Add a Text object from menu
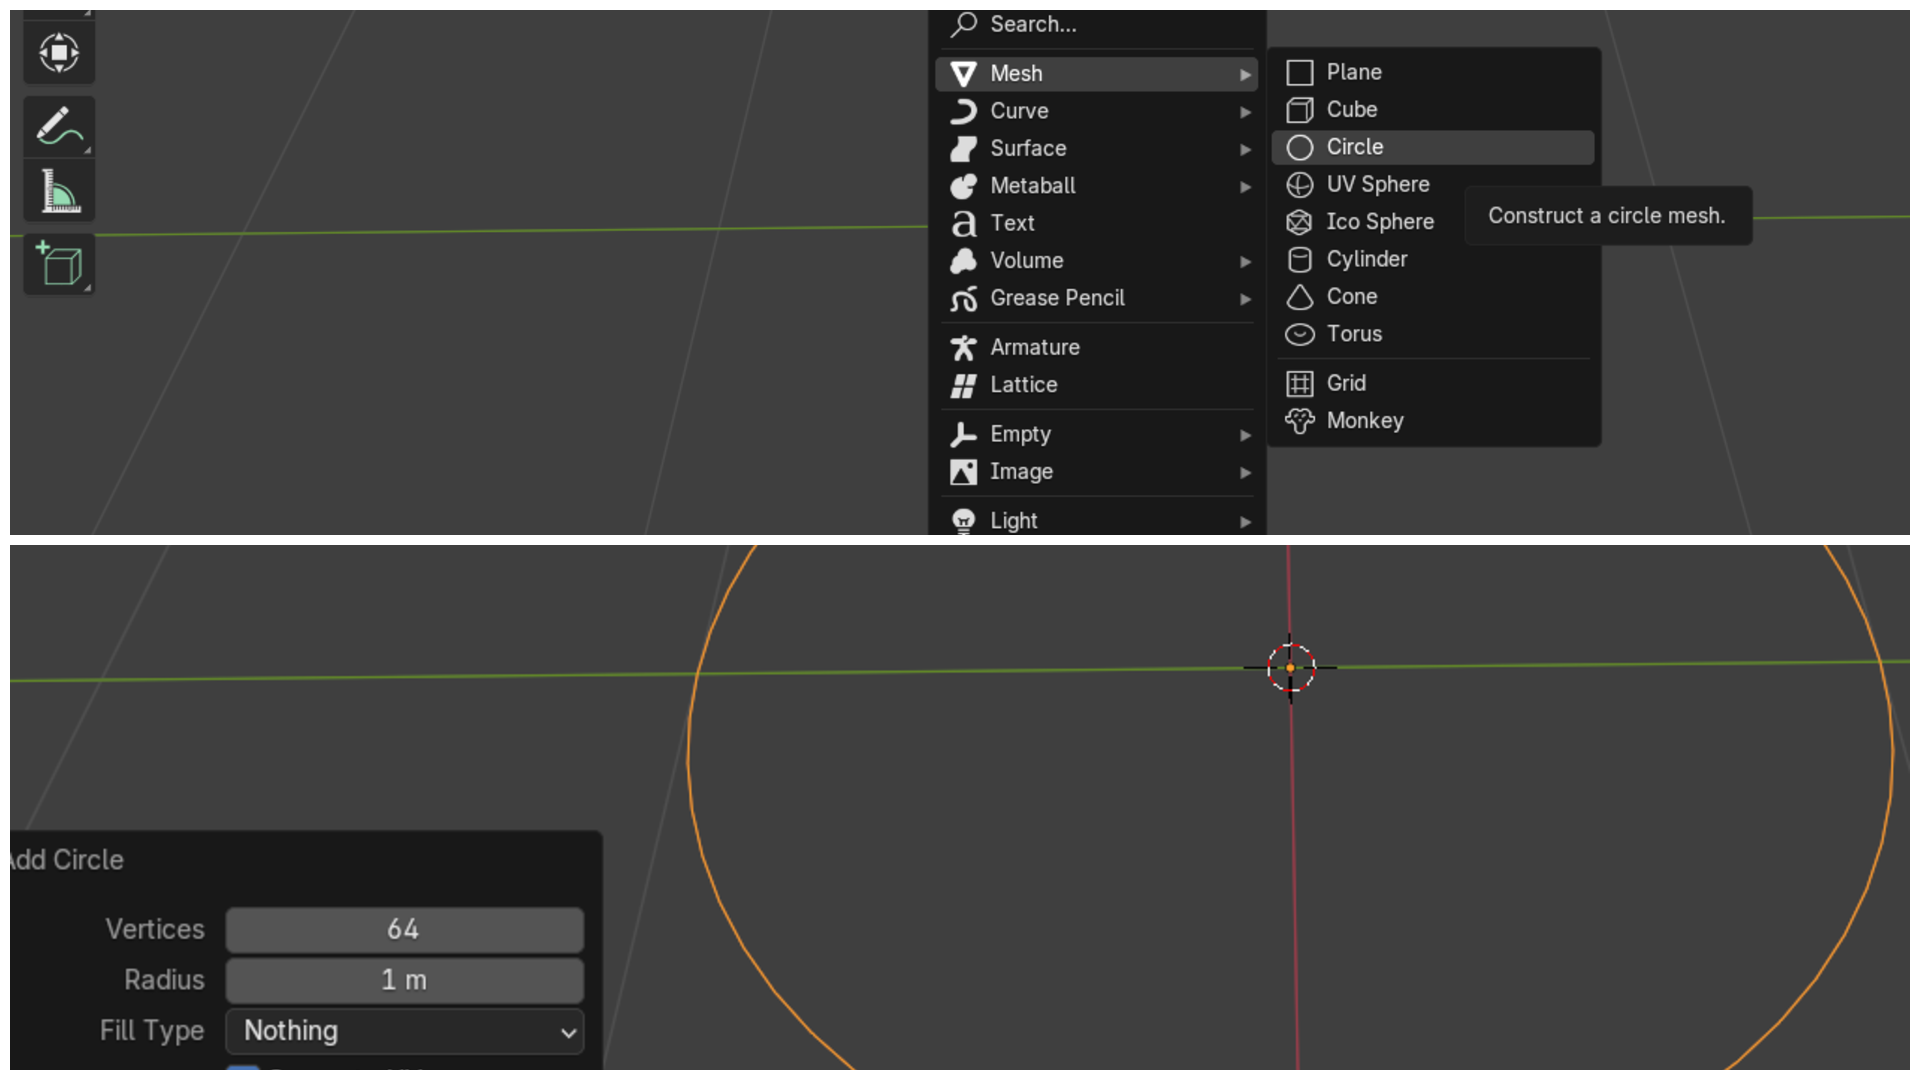The height and width of the screenshot is (1080, 1920). (1096, 223)
